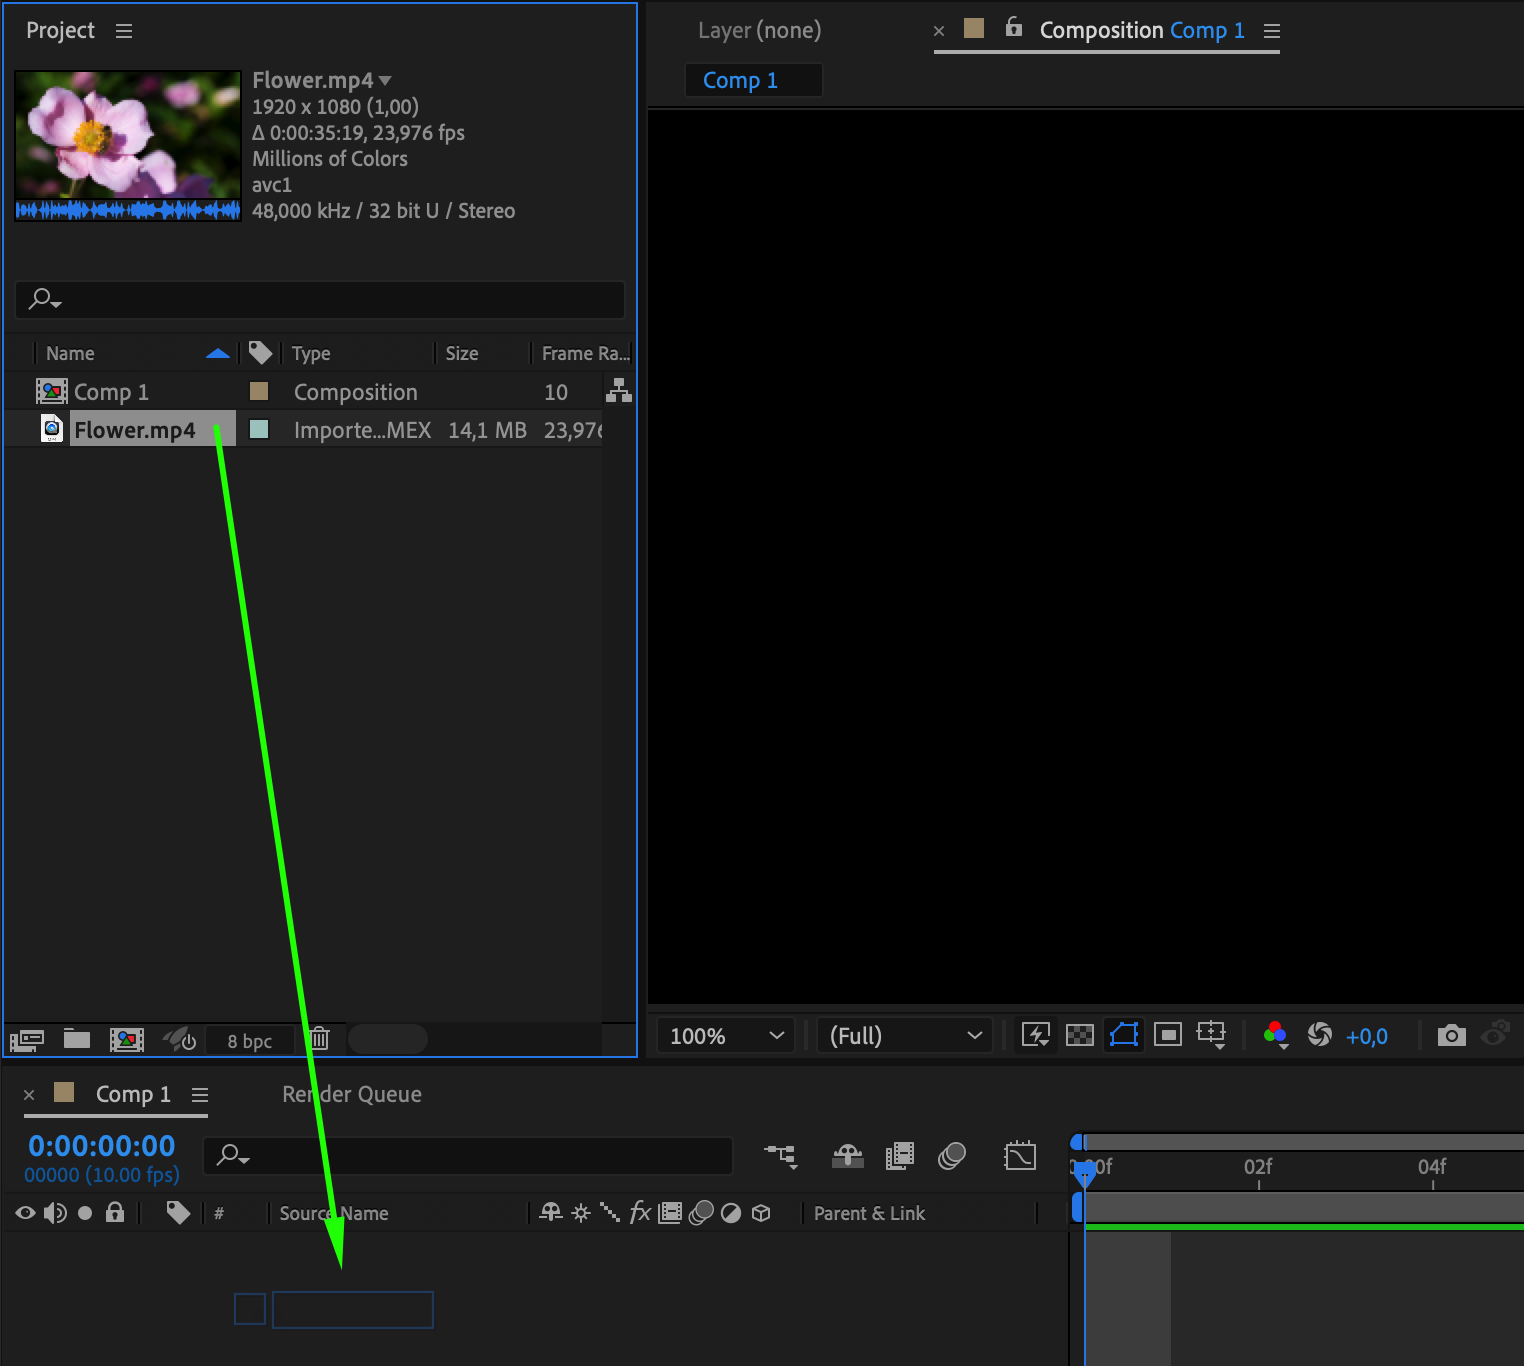
Task: Click the Flower.mp4 label color swatch
Action: tap(259, 429)
